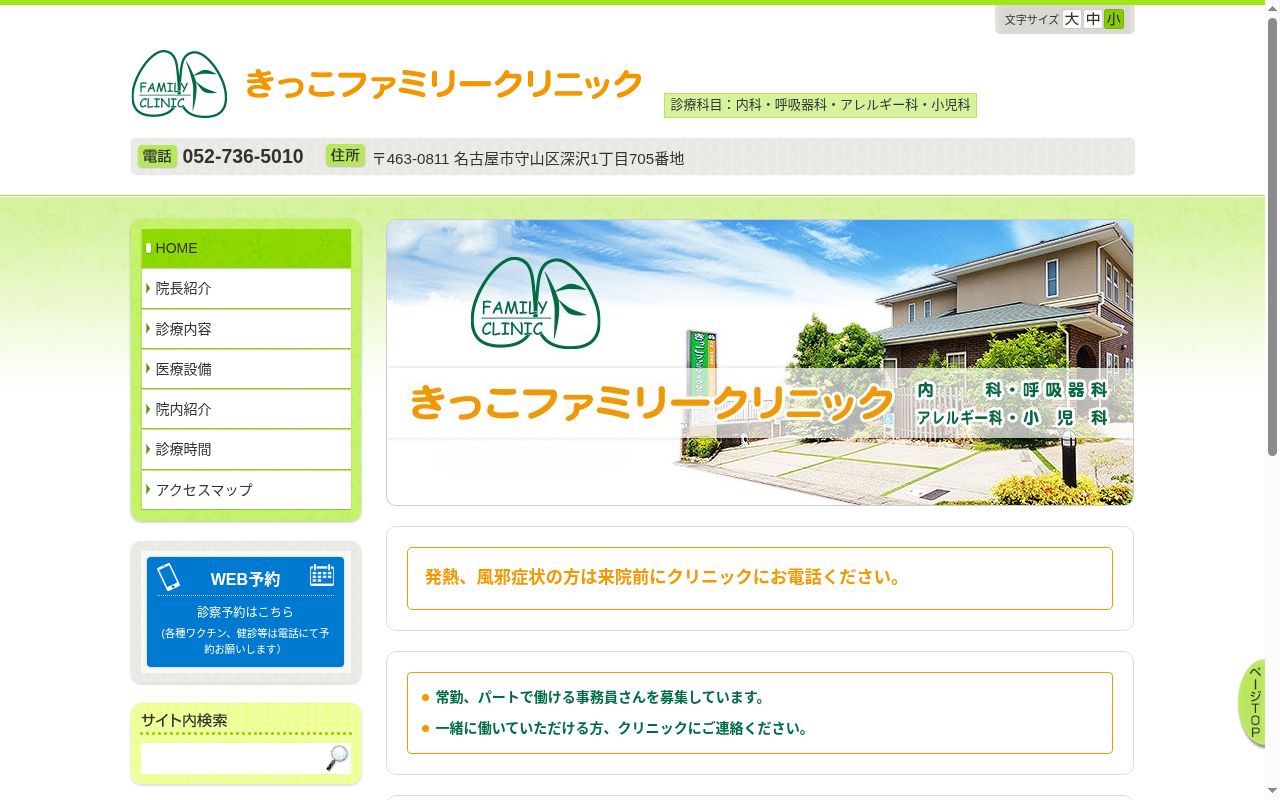
Task: Click the 文字サイズ label
Action: 1031,19
